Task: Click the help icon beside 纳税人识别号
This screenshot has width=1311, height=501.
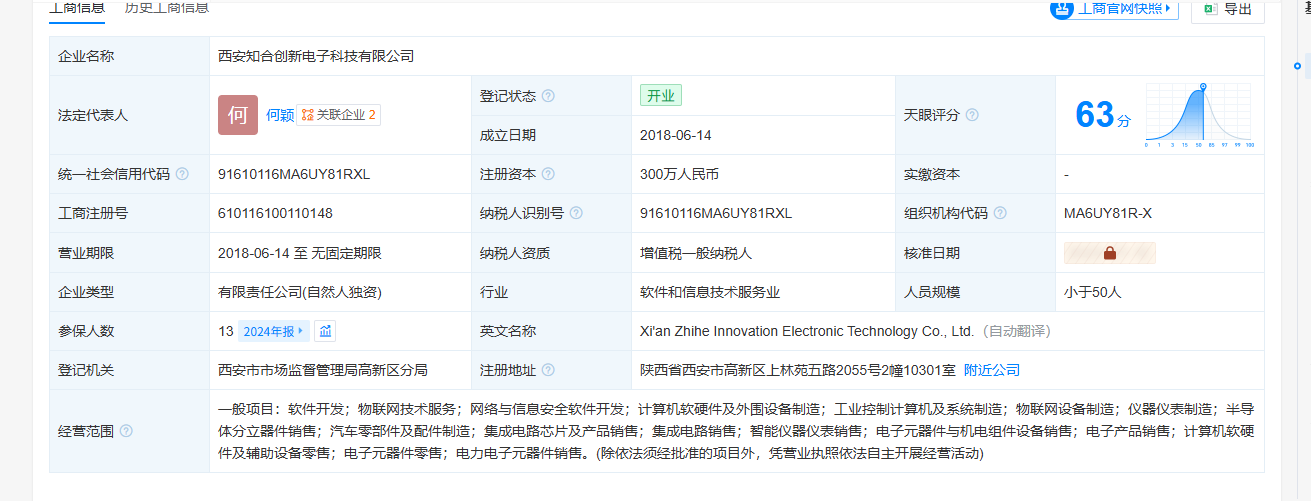Action: (576, 213)
